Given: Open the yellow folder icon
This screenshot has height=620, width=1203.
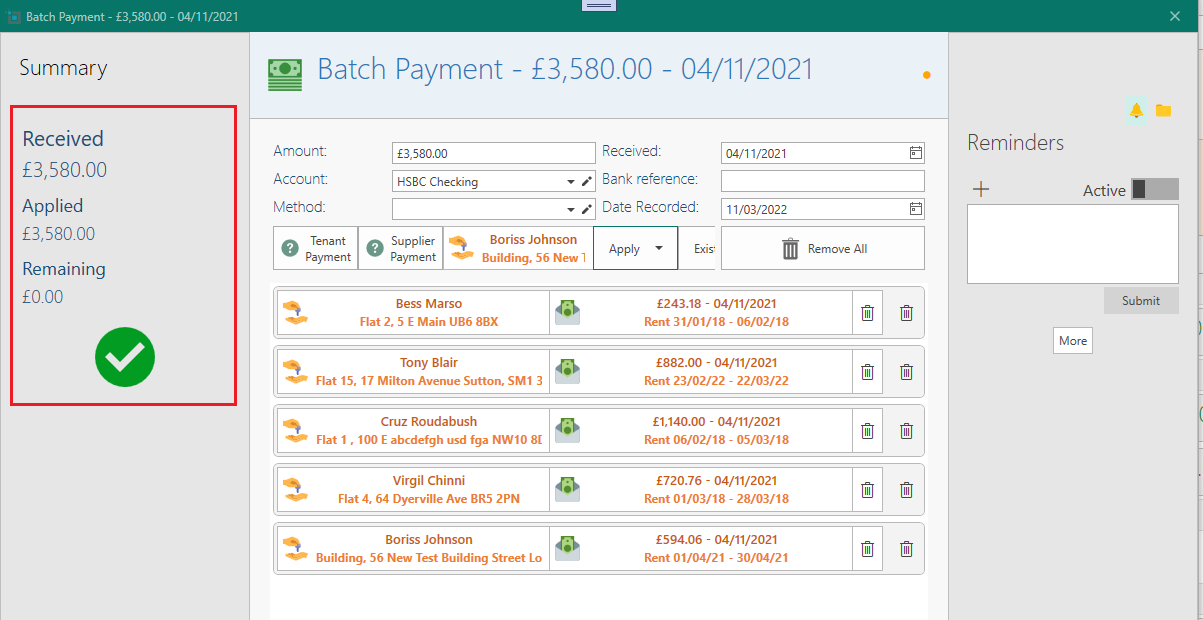Looking at the screenshot, I should click(1163, 110).
